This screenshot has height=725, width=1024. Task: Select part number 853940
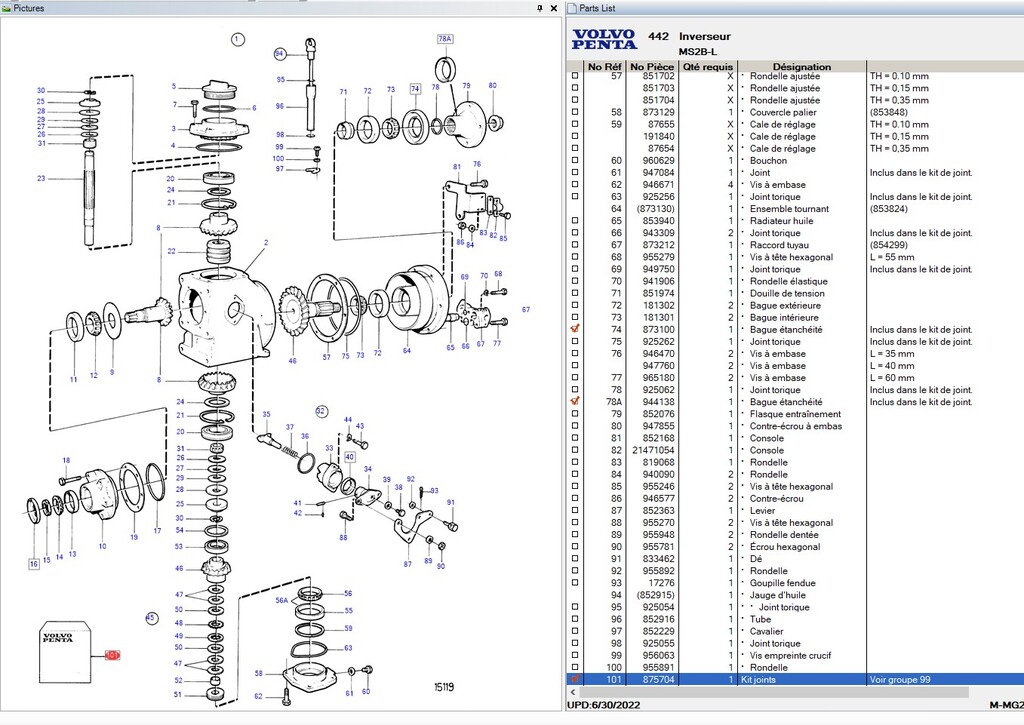coord(658,221)
